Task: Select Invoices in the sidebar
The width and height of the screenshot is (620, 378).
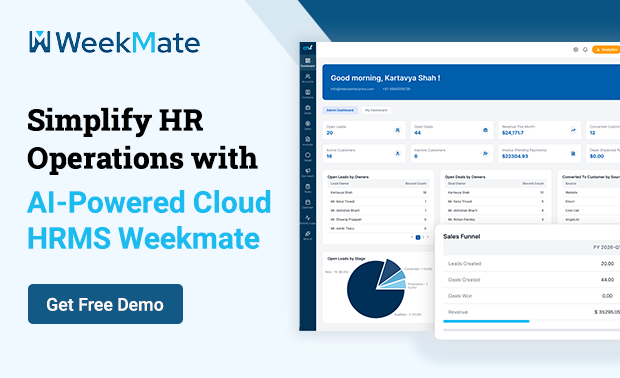Action: click(308, 141)
